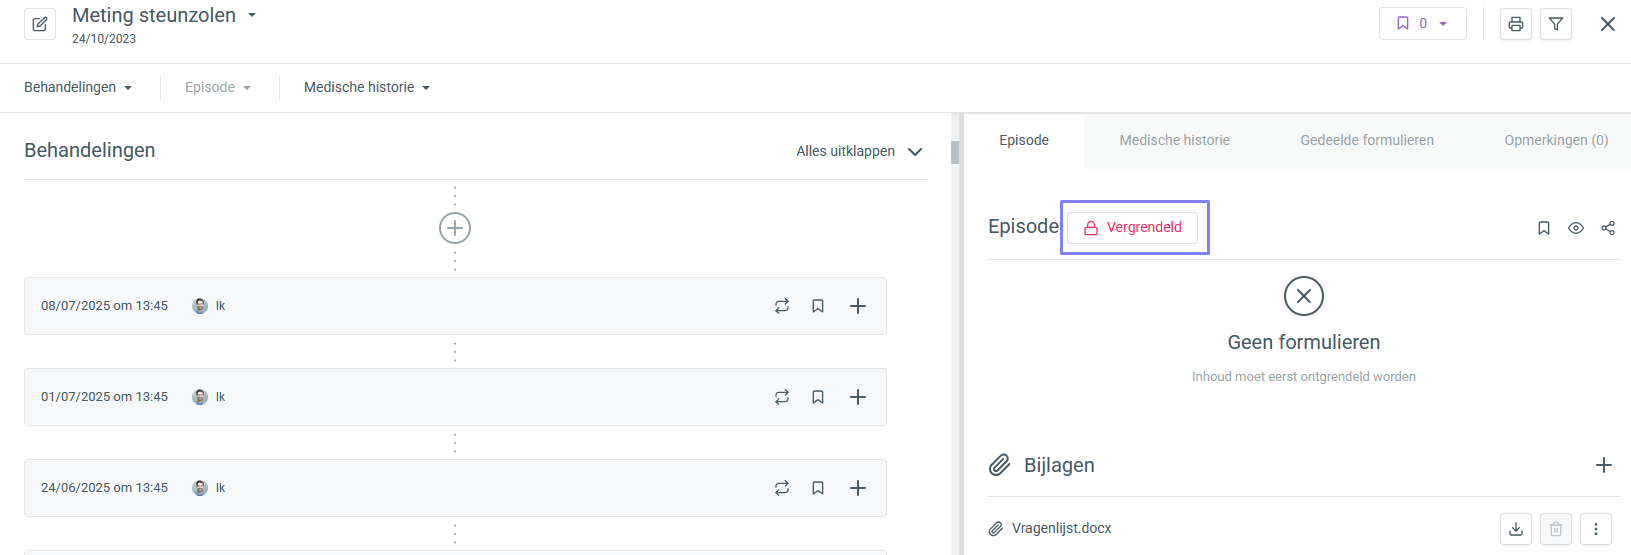Toggle the eye visibility icon in Episode panel
1631x555 pixels.
pos(1576,228)
